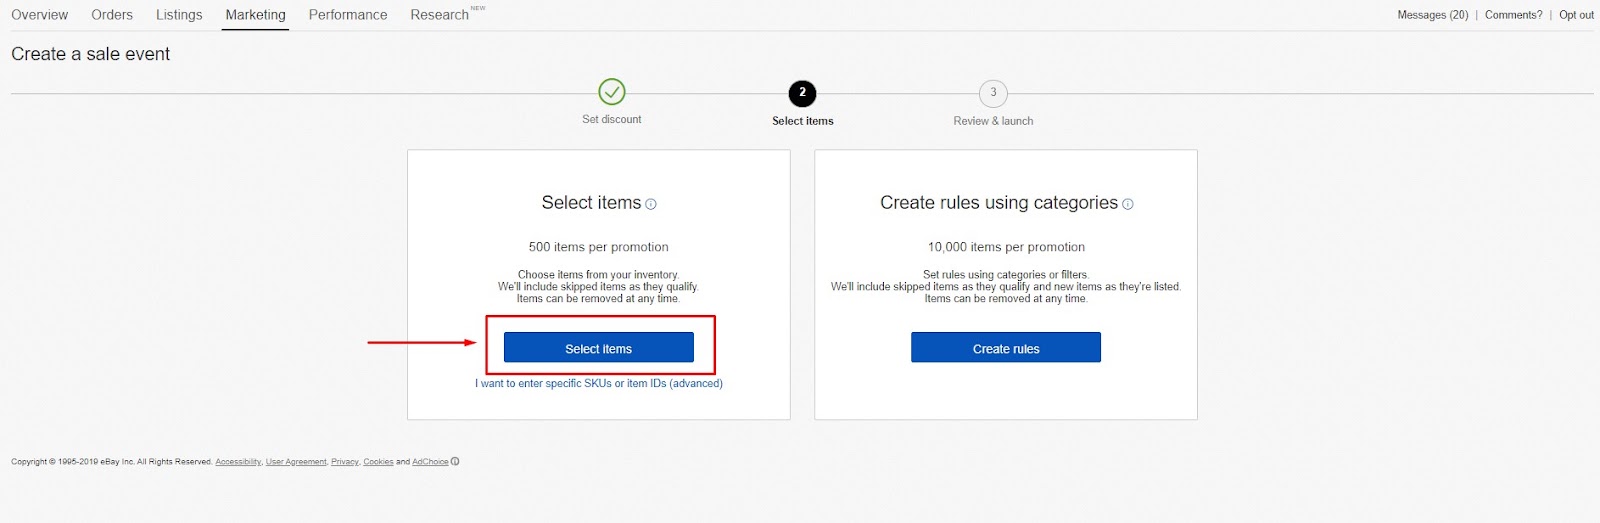The image size is (1600, 523).
Task: Click the info icon beside Select items heading
Action: 651,204
